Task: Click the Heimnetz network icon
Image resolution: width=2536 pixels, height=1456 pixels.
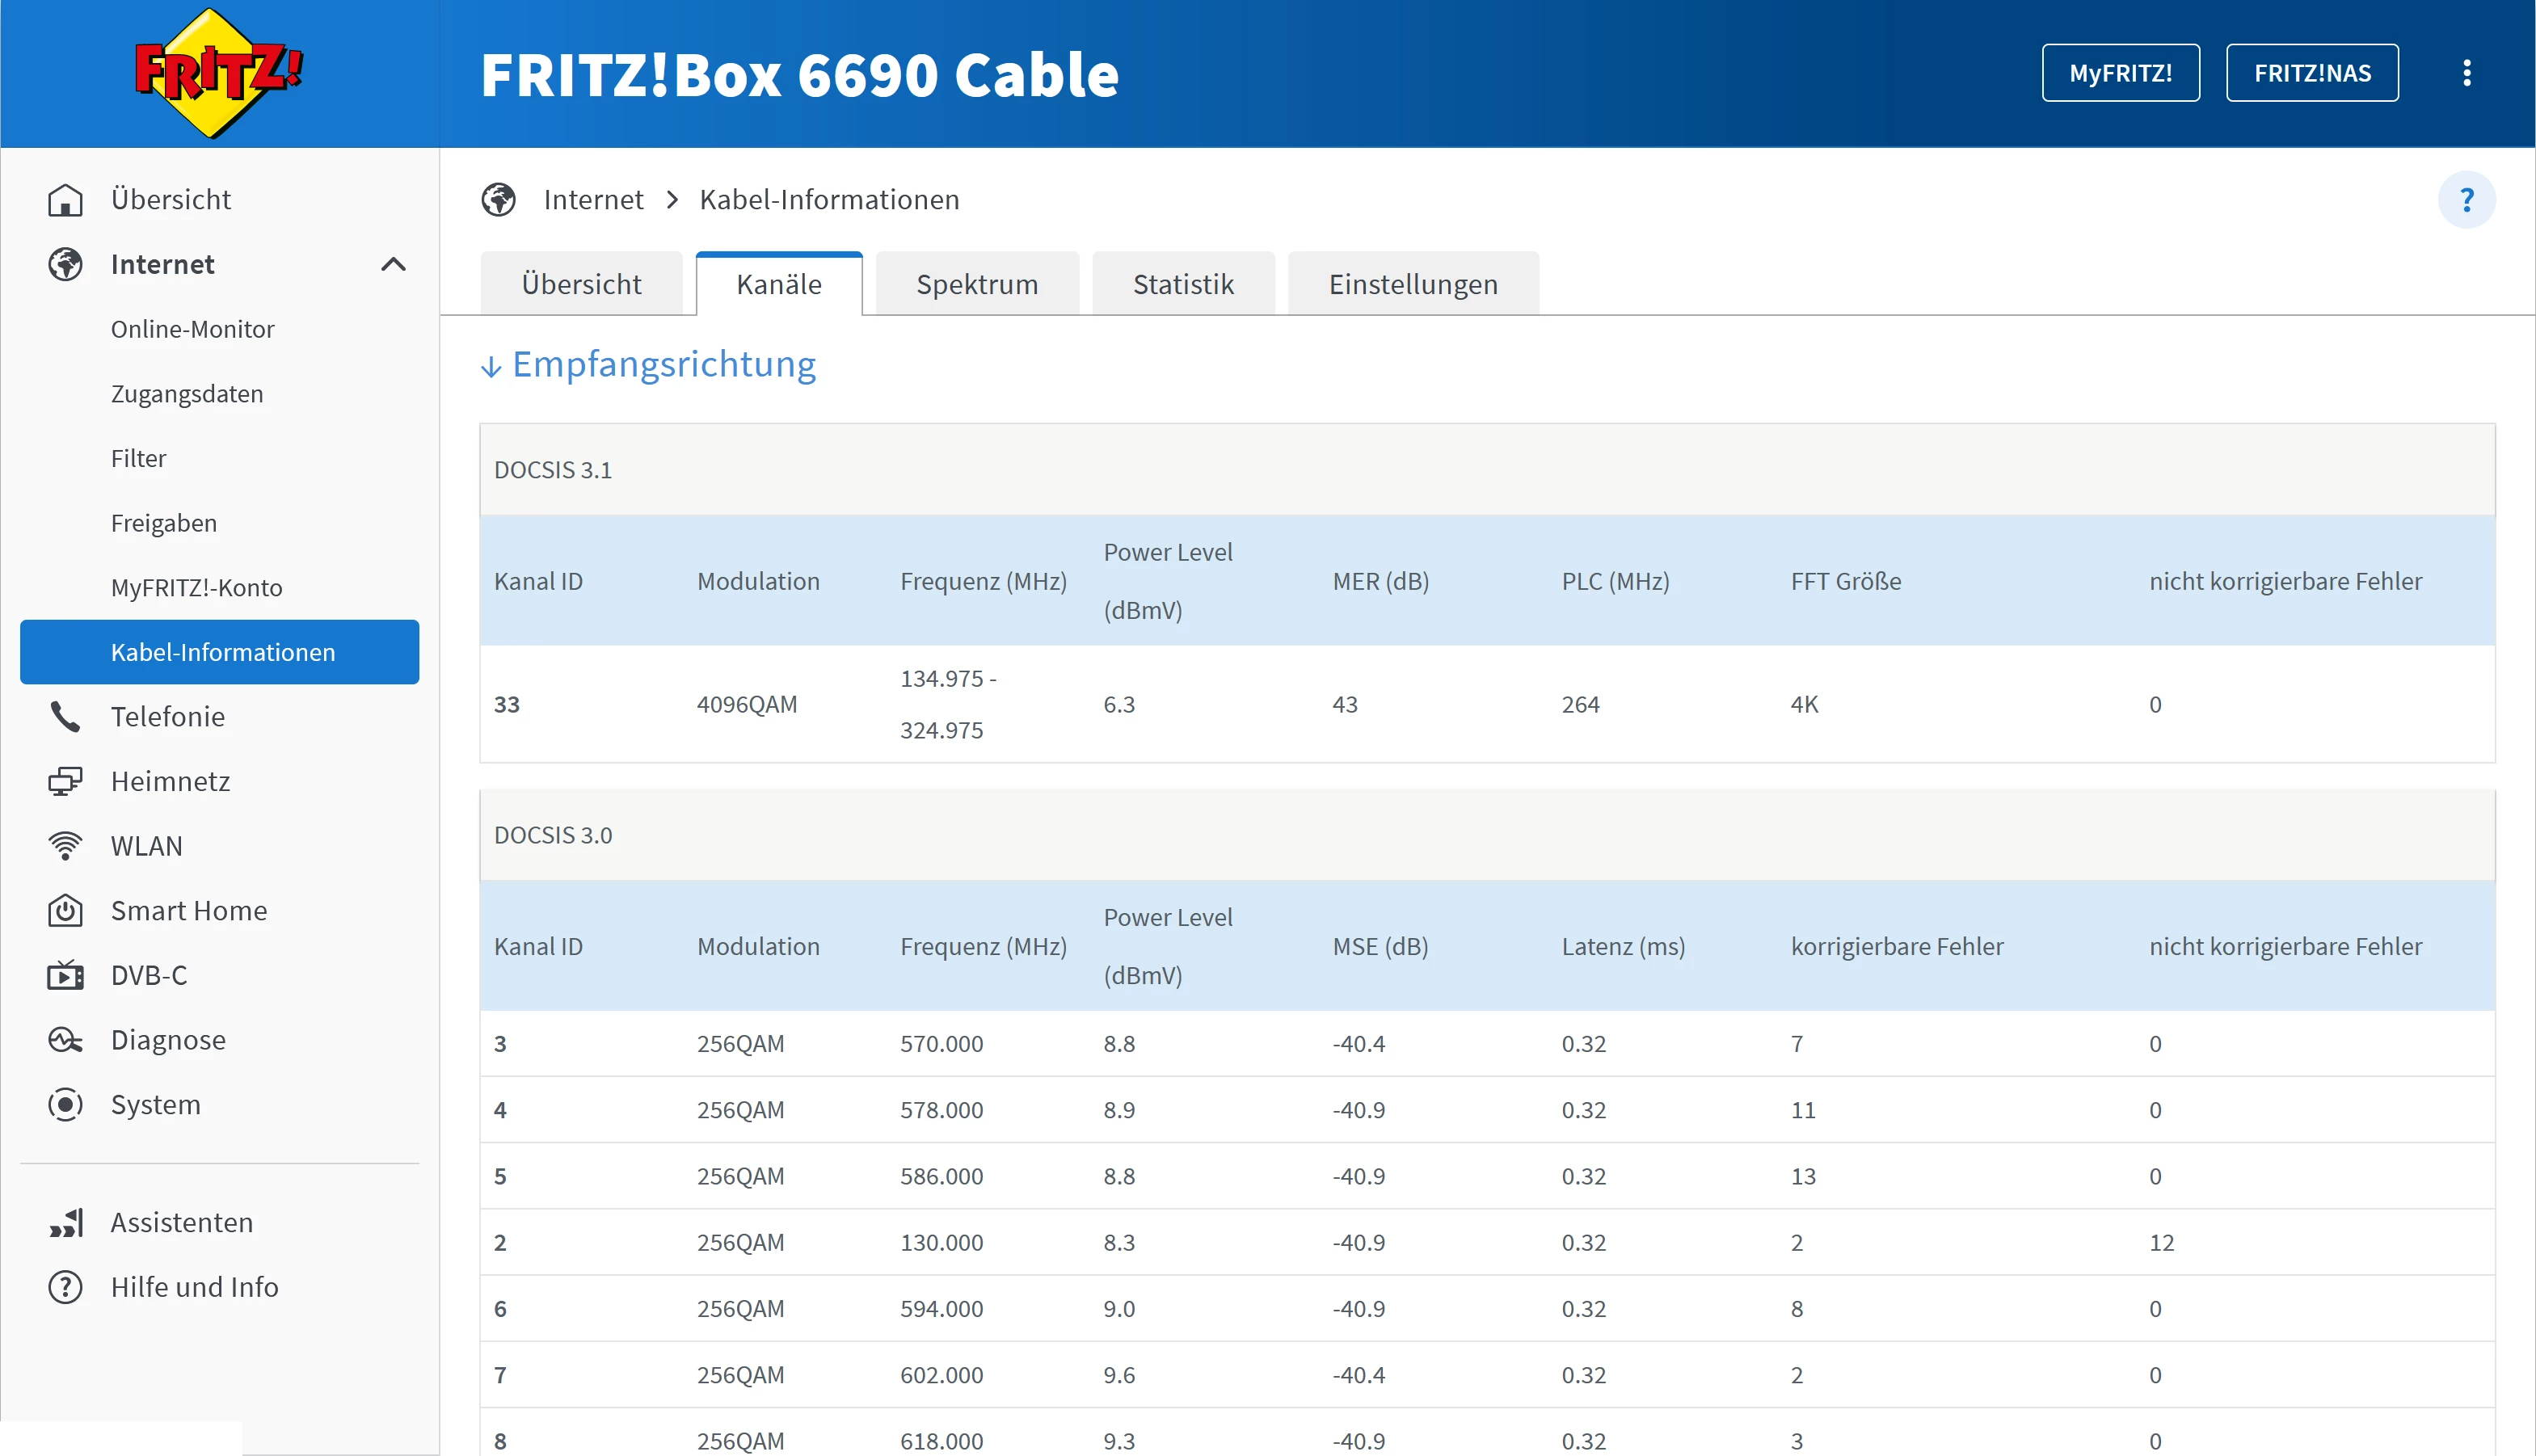Action: click(x=65, y=781)
